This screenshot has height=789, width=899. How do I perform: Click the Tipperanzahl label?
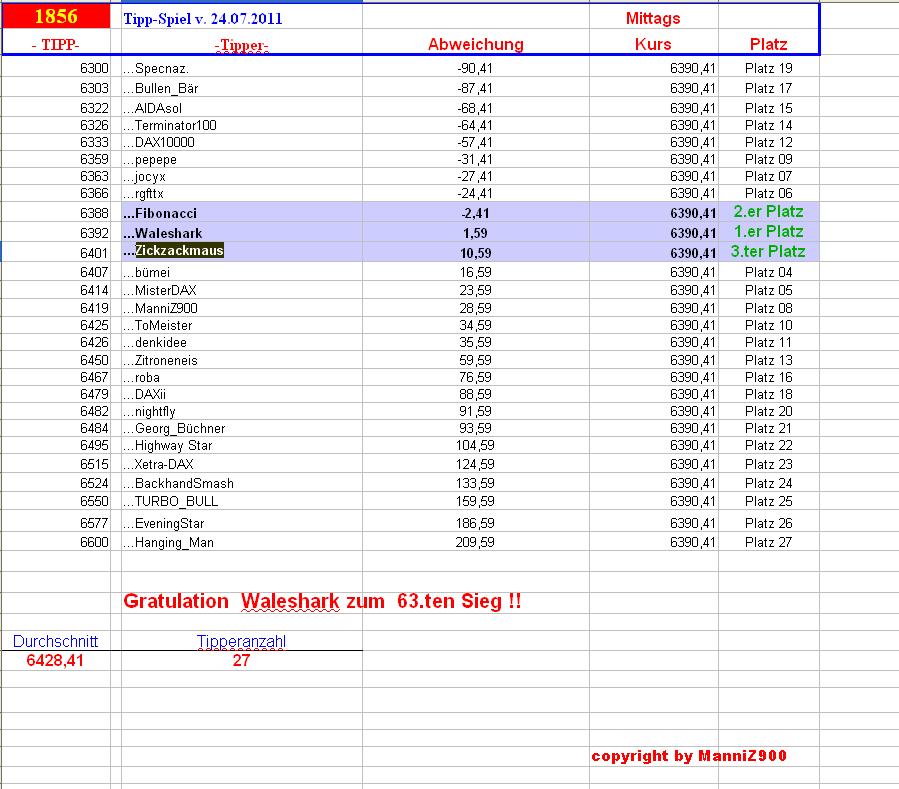tap(241, 642)
